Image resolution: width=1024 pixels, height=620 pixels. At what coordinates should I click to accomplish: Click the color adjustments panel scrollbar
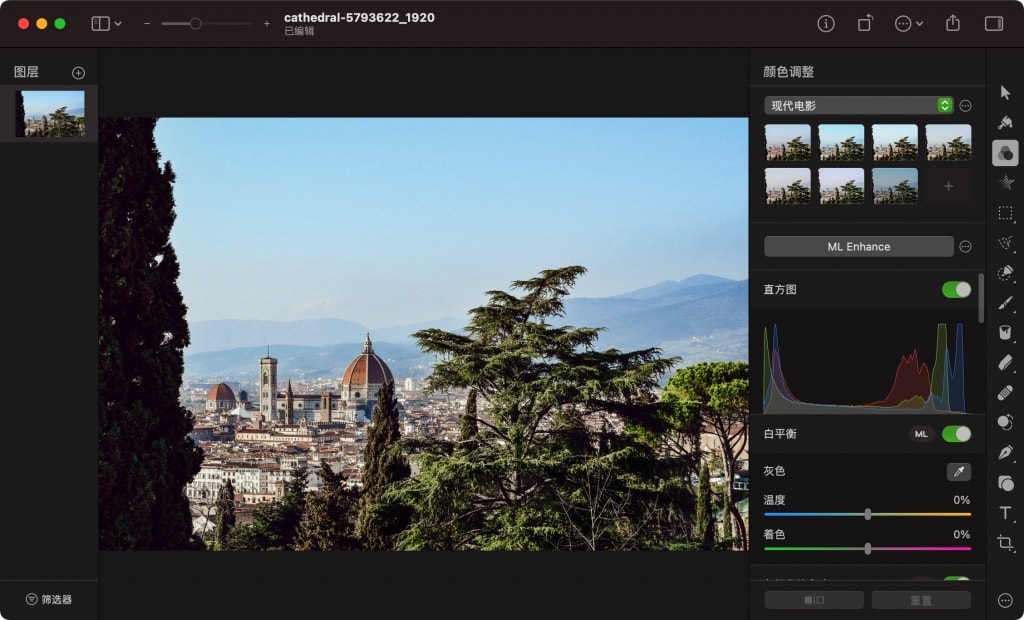click(980, 298)
